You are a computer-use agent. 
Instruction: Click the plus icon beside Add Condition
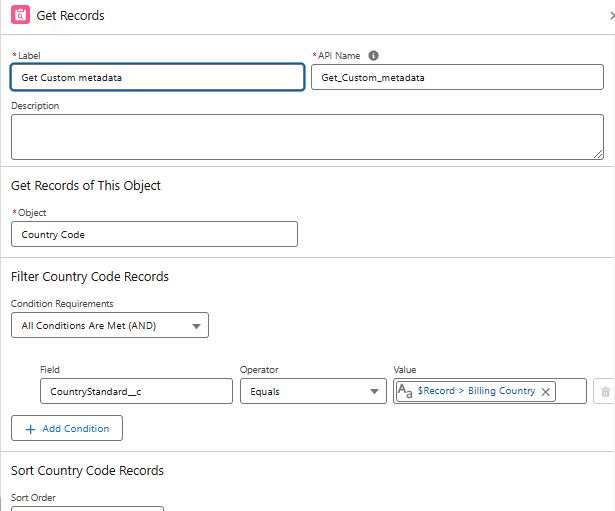point(30,429)
